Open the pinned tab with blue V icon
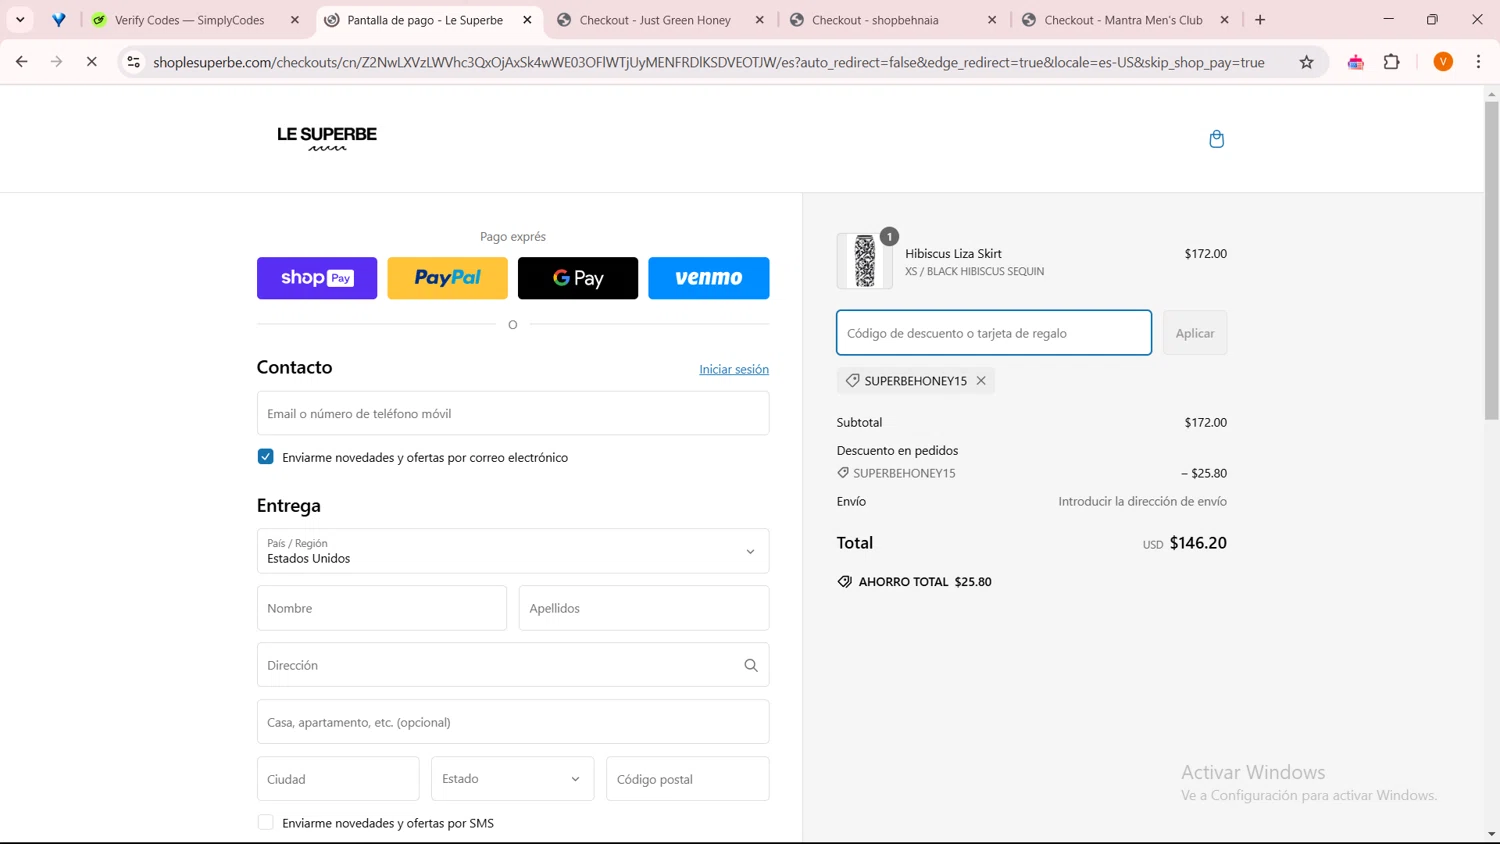 coord(59,20)
